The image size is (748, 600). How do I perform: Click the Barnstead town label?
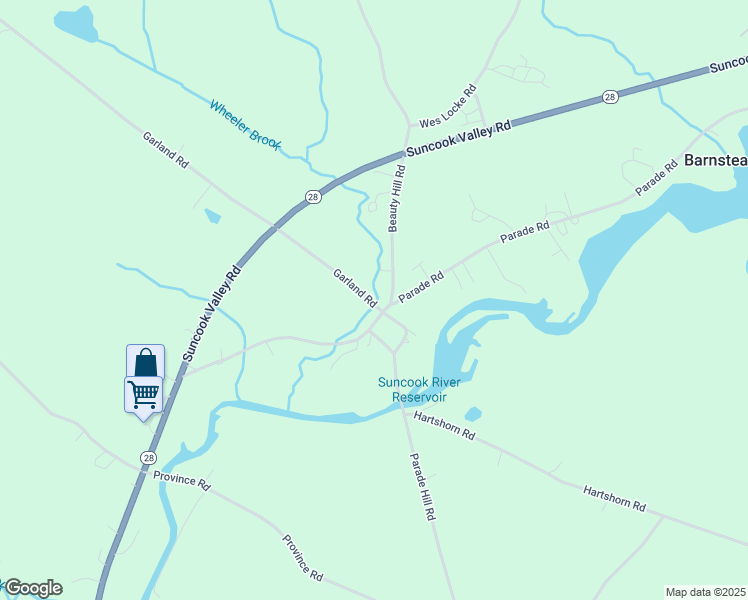pos(716,160)
